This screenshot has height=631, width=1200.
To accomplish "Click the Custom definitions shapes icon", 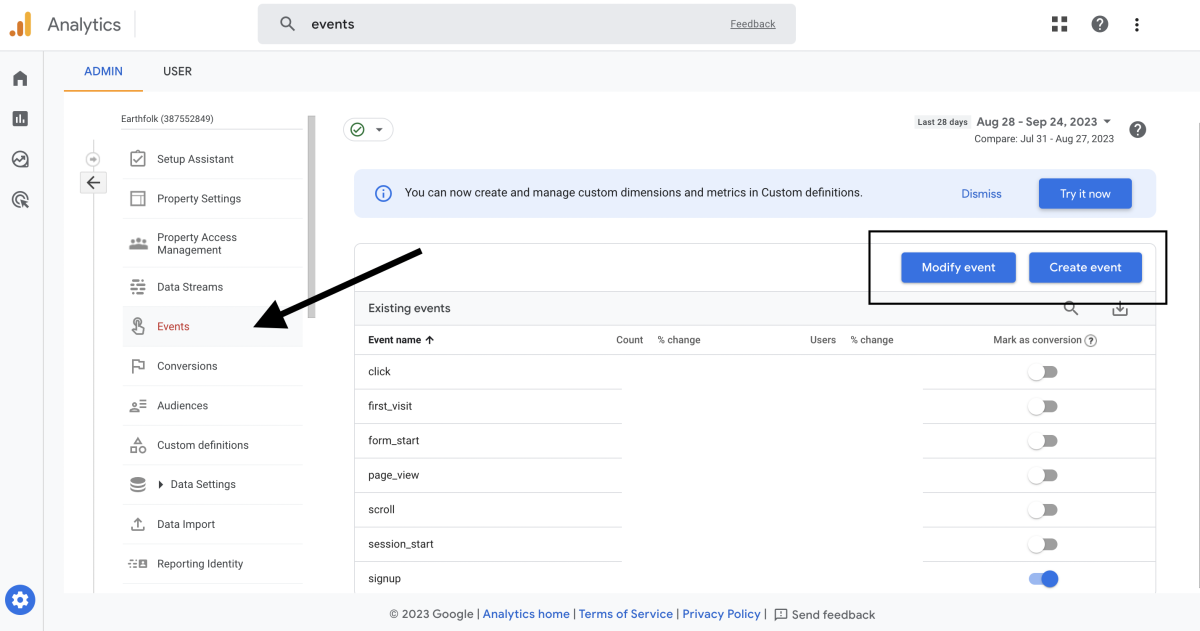I will (x=138, y=445).
